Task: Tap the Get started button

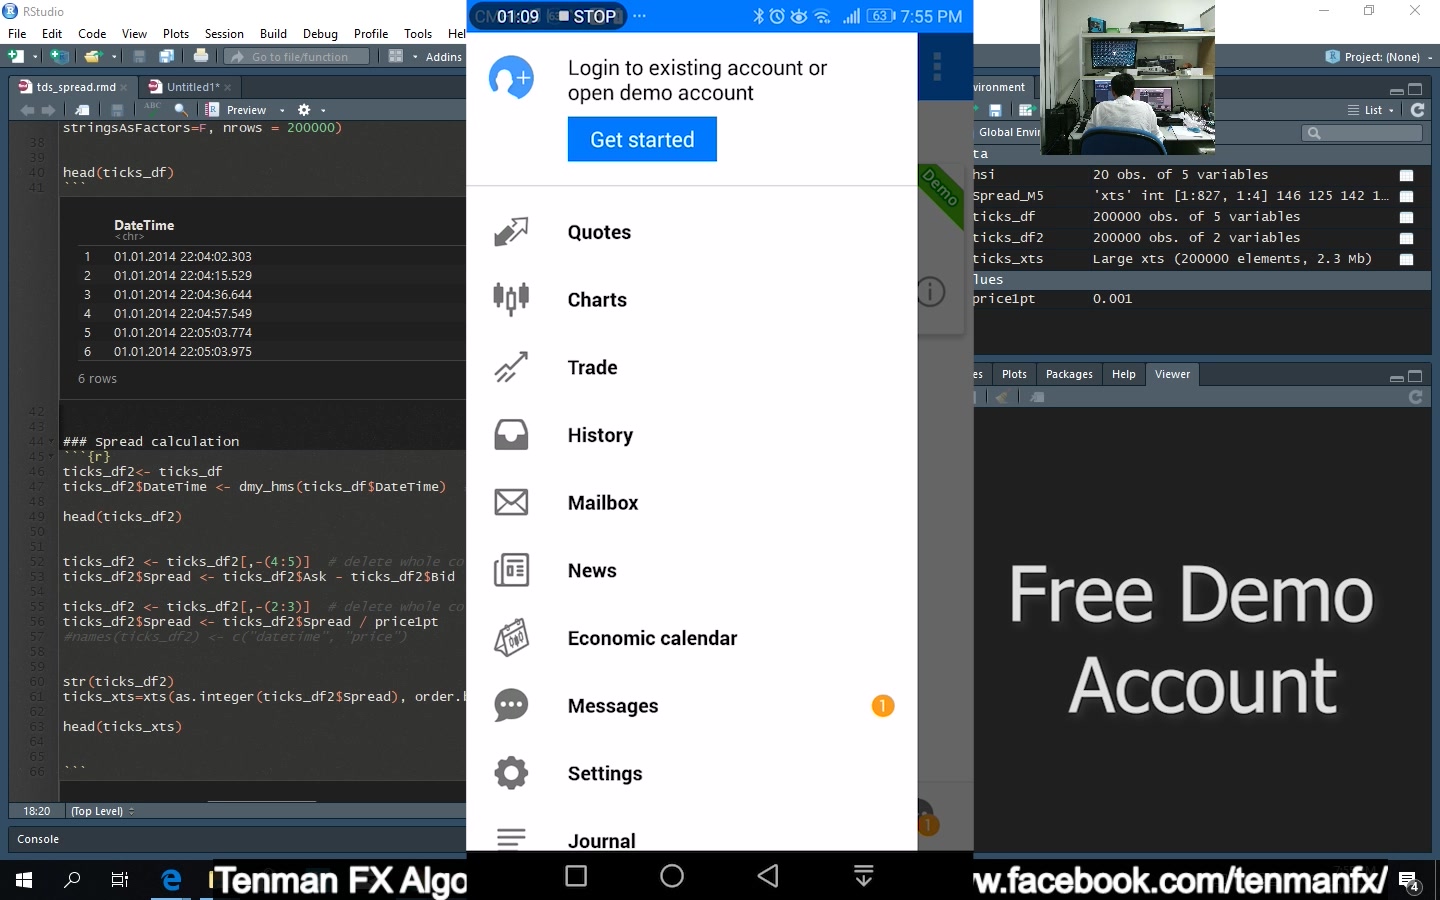Action: point(642,139)
